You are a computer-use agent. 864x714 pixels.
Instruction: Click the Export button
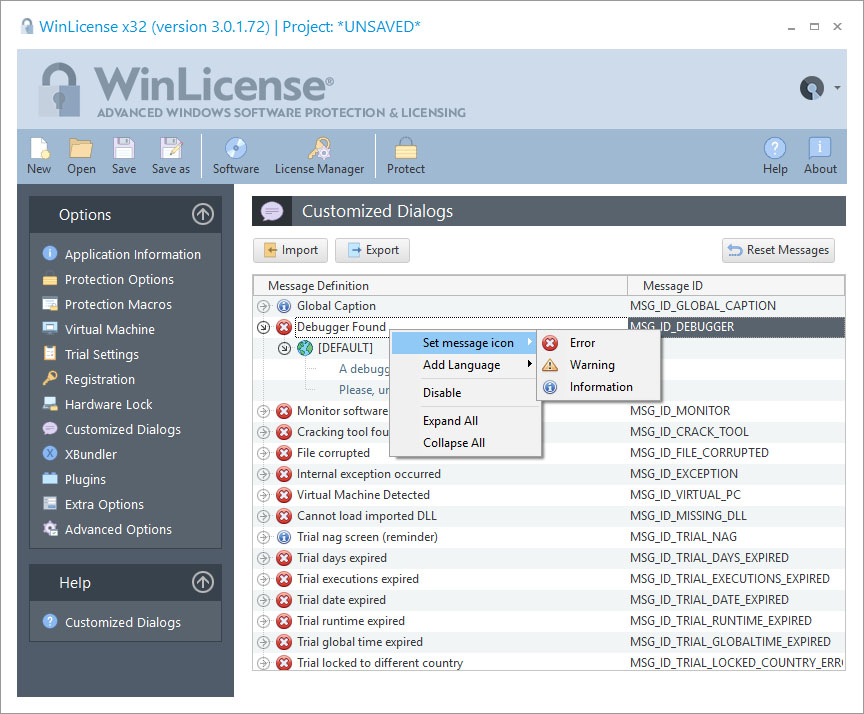pyautogui.click(x=372, y=250)
